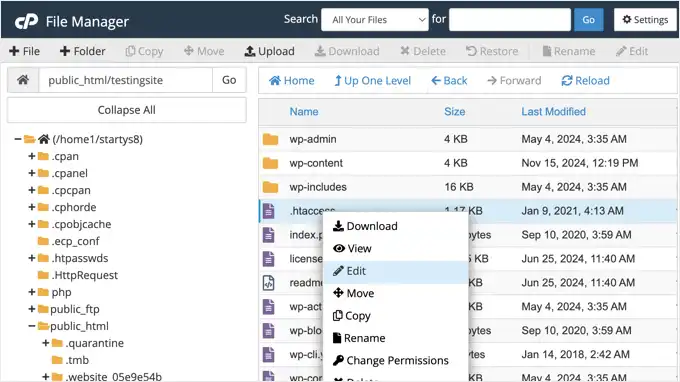
Task: Click the wp-admin folder icon
Action: (270, 139)
